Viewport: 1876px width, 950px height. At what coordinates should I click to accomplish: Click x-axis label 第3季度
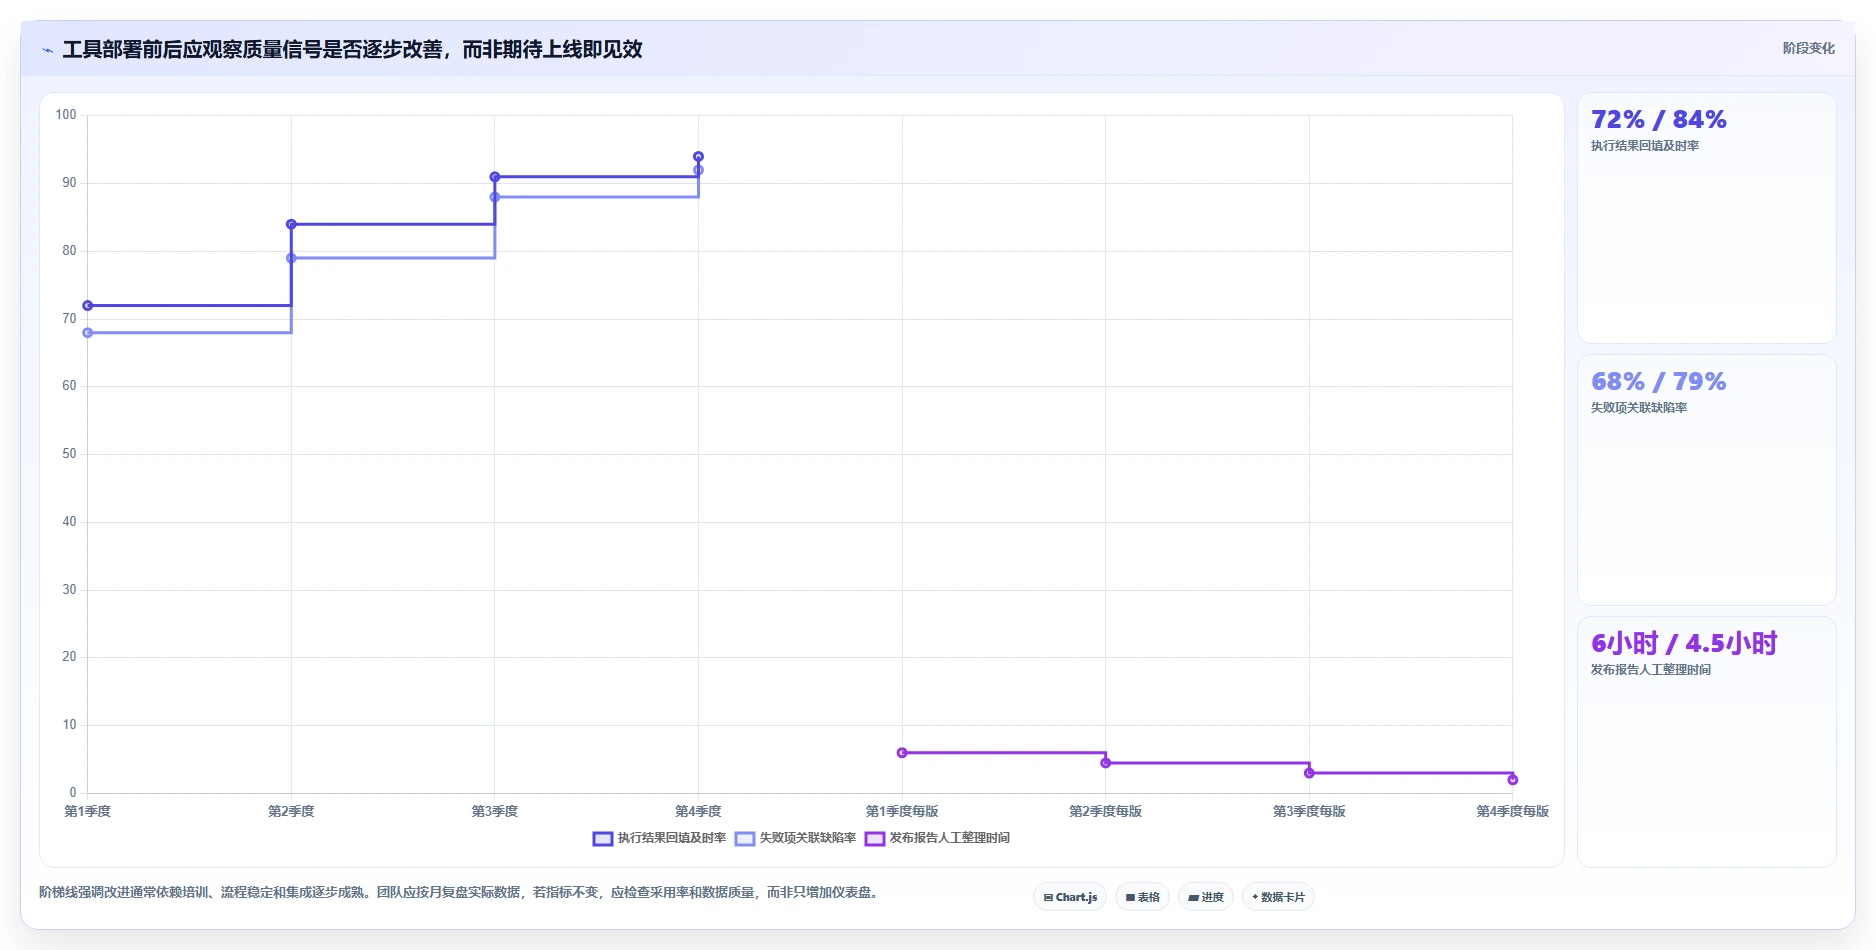coord(495,811)
